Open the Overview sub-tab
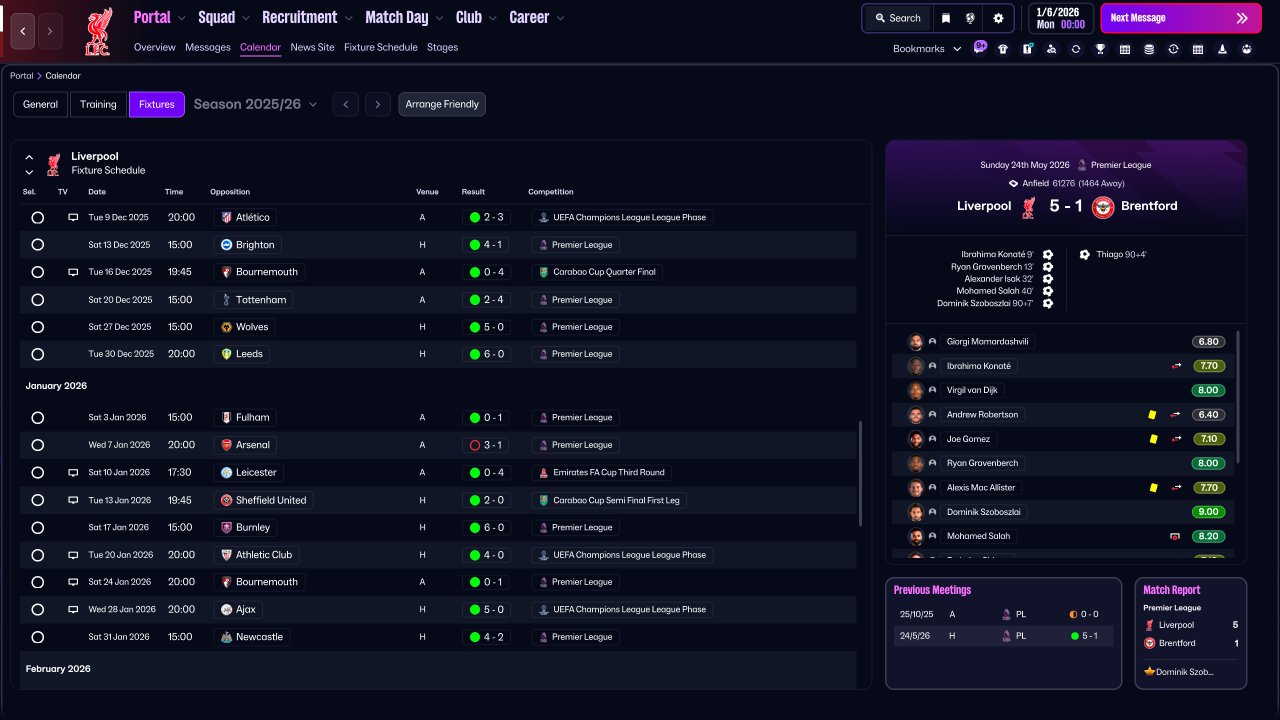The image size is (1280, 720). (x=154, y=47)
